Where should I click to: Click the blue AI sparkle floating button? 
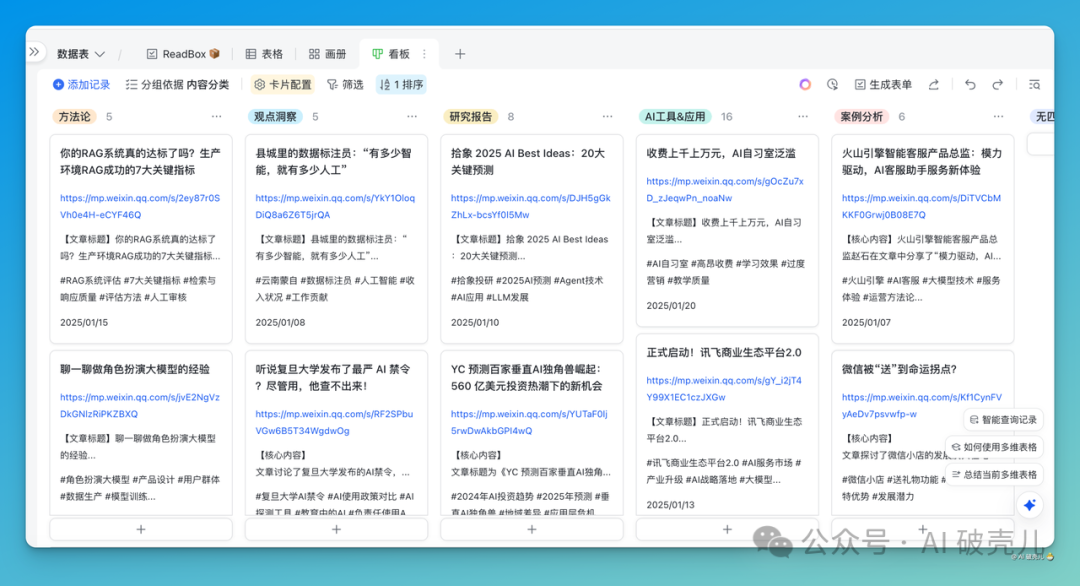point(1029,505)
